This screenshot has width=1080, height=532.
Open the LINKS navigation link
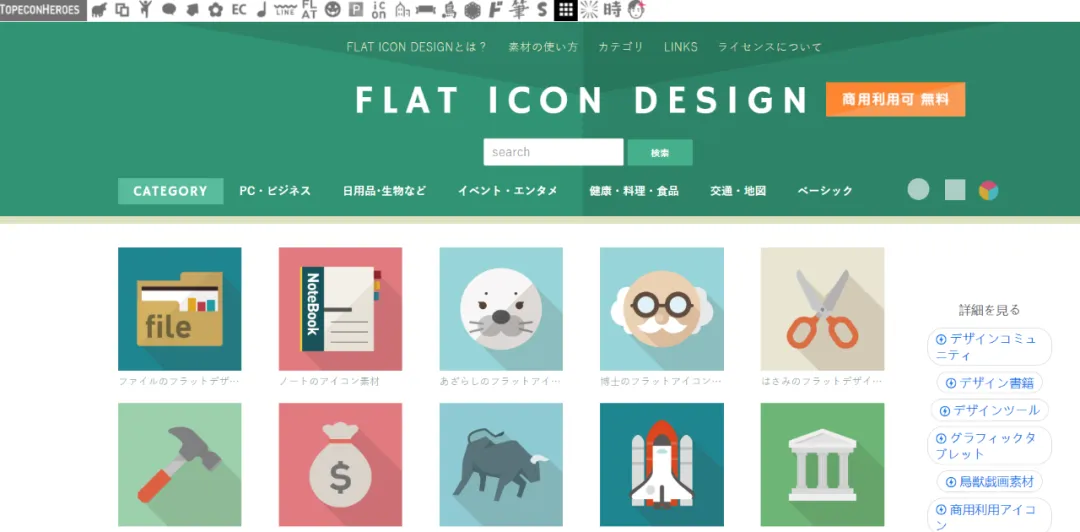681,47
